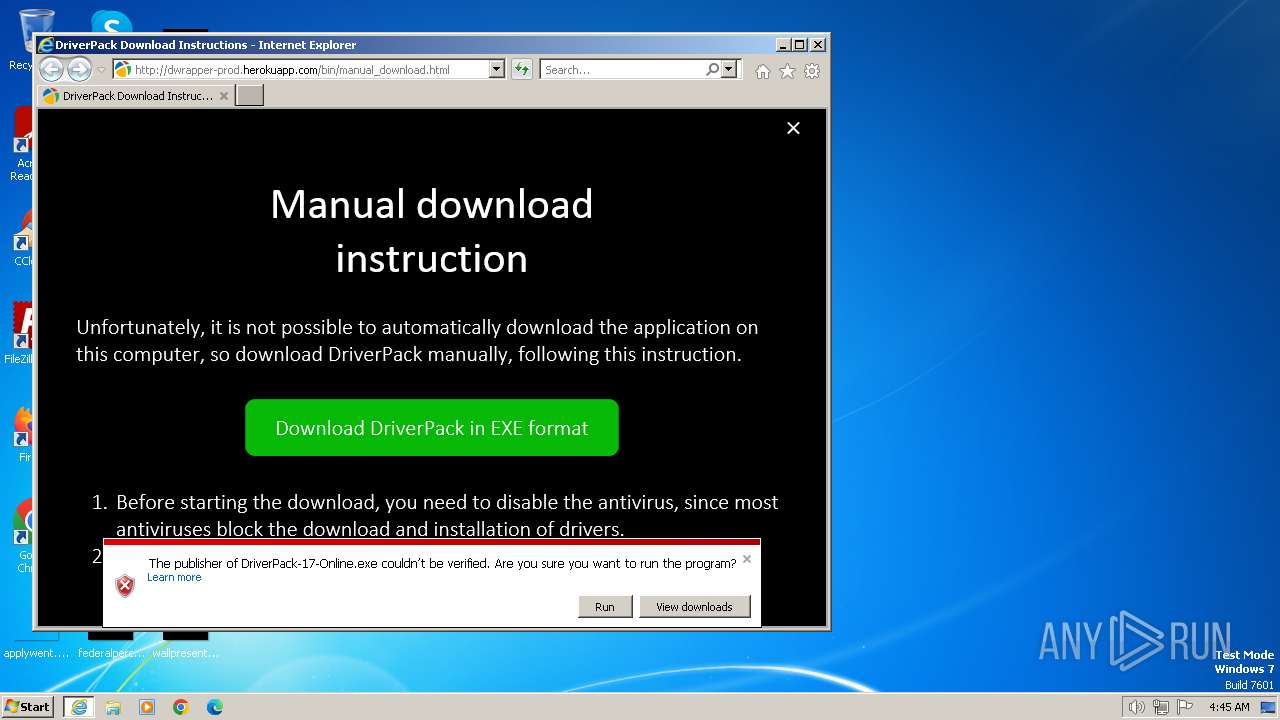The height and width of the screenshot is (720, 1280).
Task: Open File Explorer from the taskbar
Action: [113, 707]
